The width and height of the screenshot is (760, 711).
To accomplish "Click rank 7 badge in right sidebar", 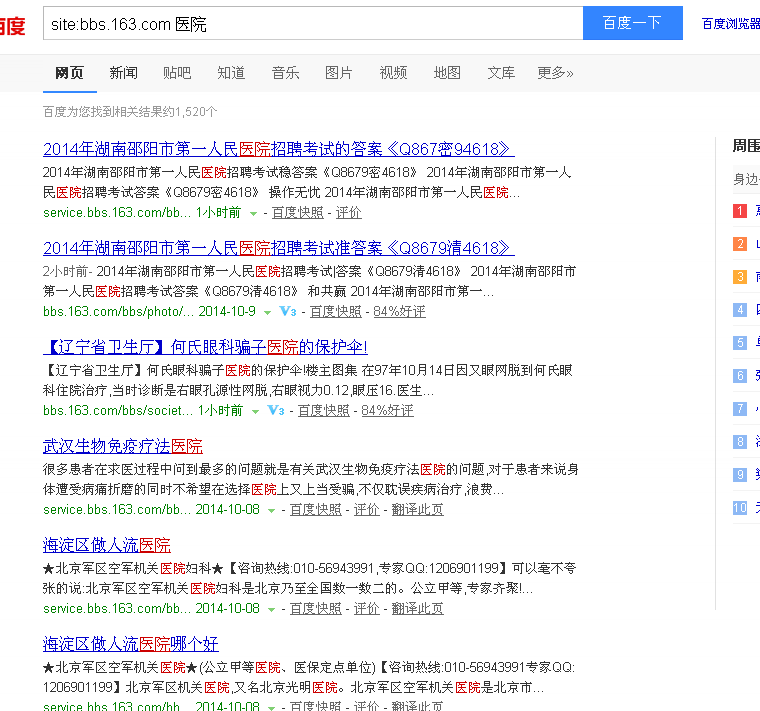I will [740, 408].
